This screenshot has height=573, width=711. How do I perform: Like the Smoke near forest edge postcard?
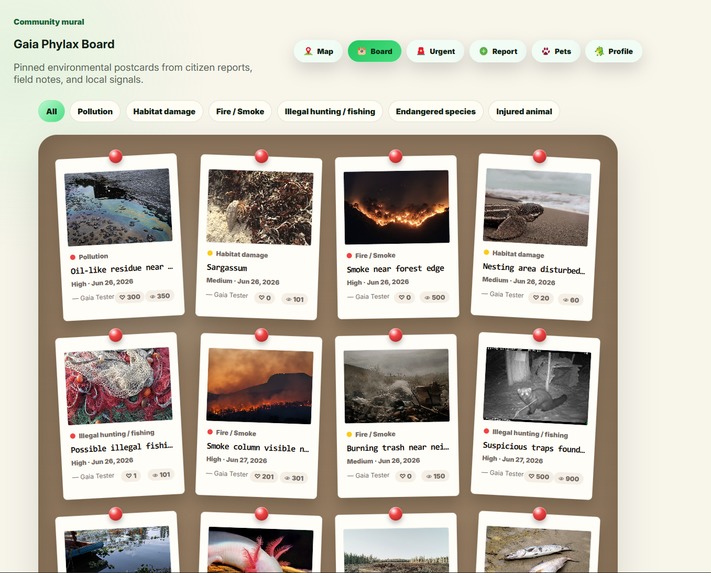point(404,297)
